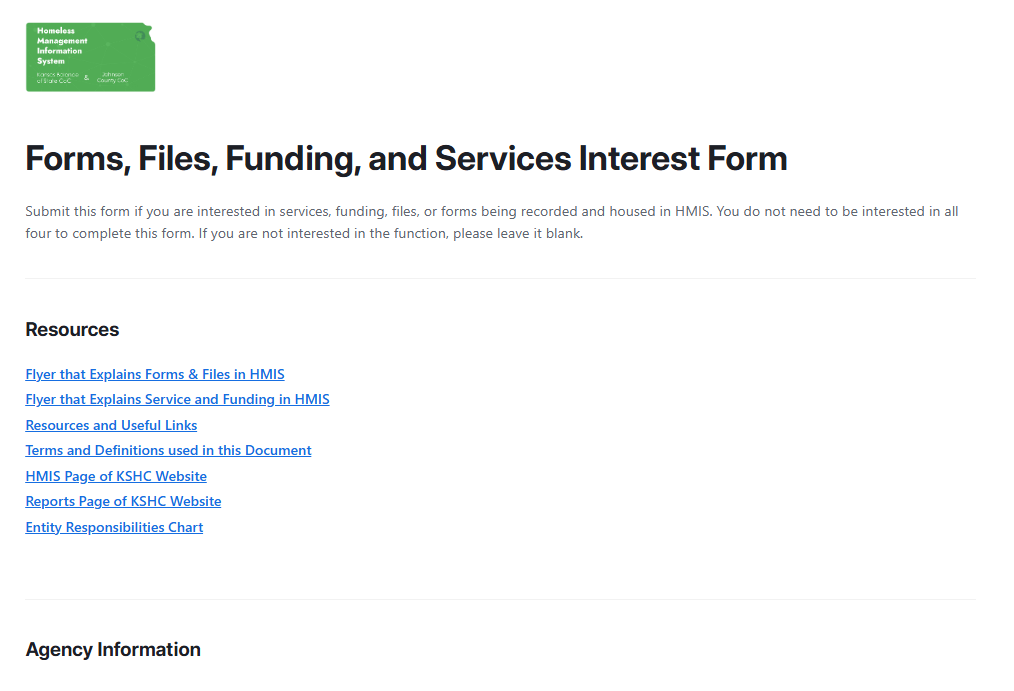The width and height of the screenshot is (1014, 691).
Task: Open the Entity Responsibilities Chart link
Action: (x=114, y=527)
